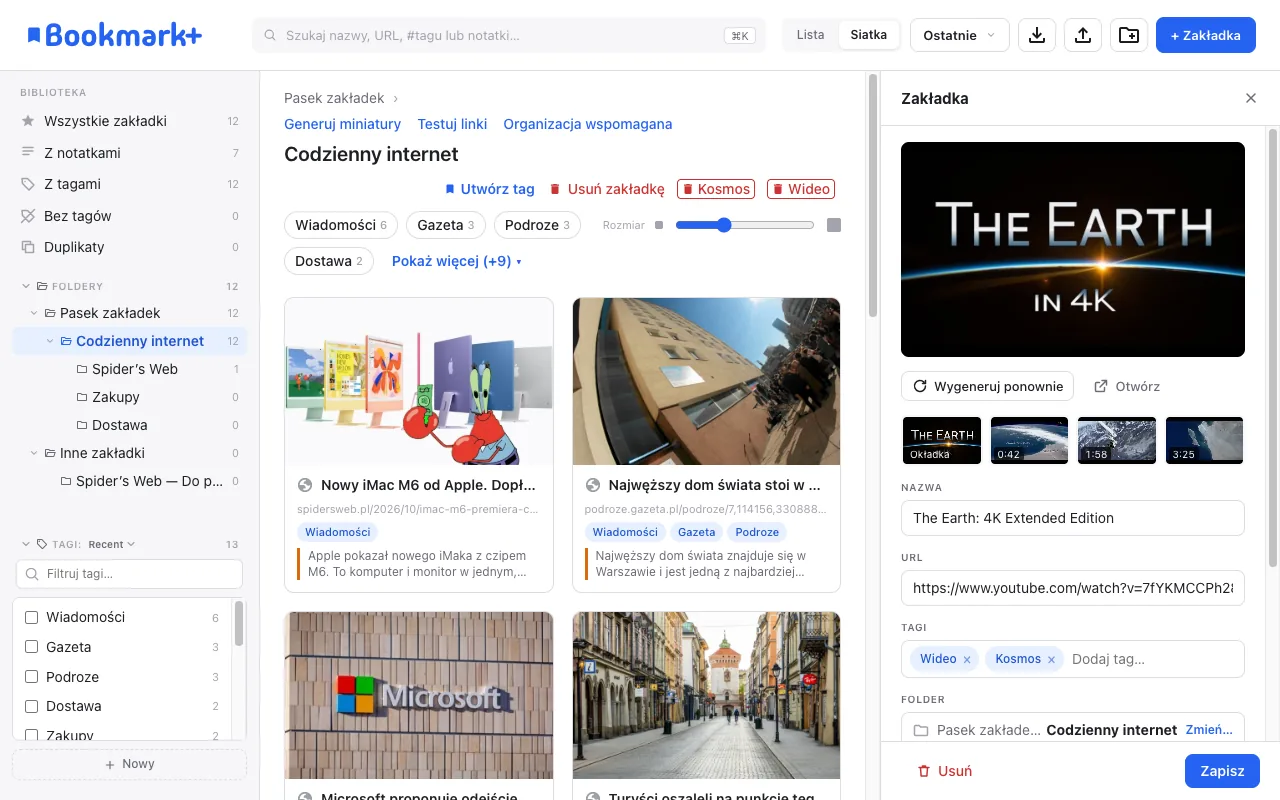This screenshot has width=1280, height=800.
Task: Open the Tagi Recent sort dropdown
Action: (x=111, y=545)
